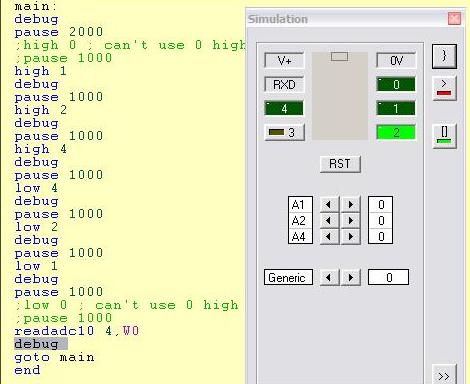The width and height of the screenshot is (470, 384).
Task: Select the A4 label
Action: [300, 236]
